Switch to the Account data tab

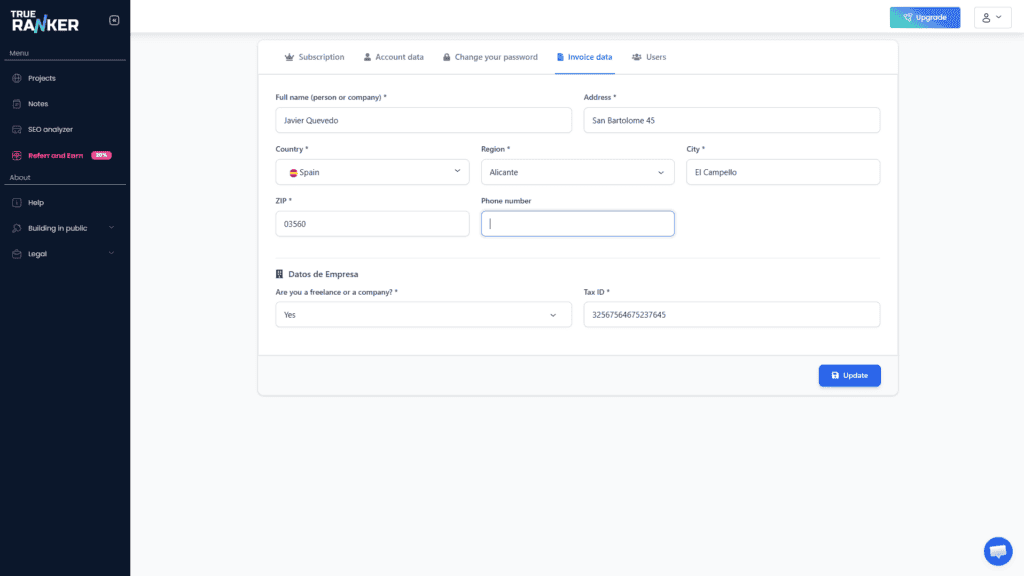pos(393,57)
